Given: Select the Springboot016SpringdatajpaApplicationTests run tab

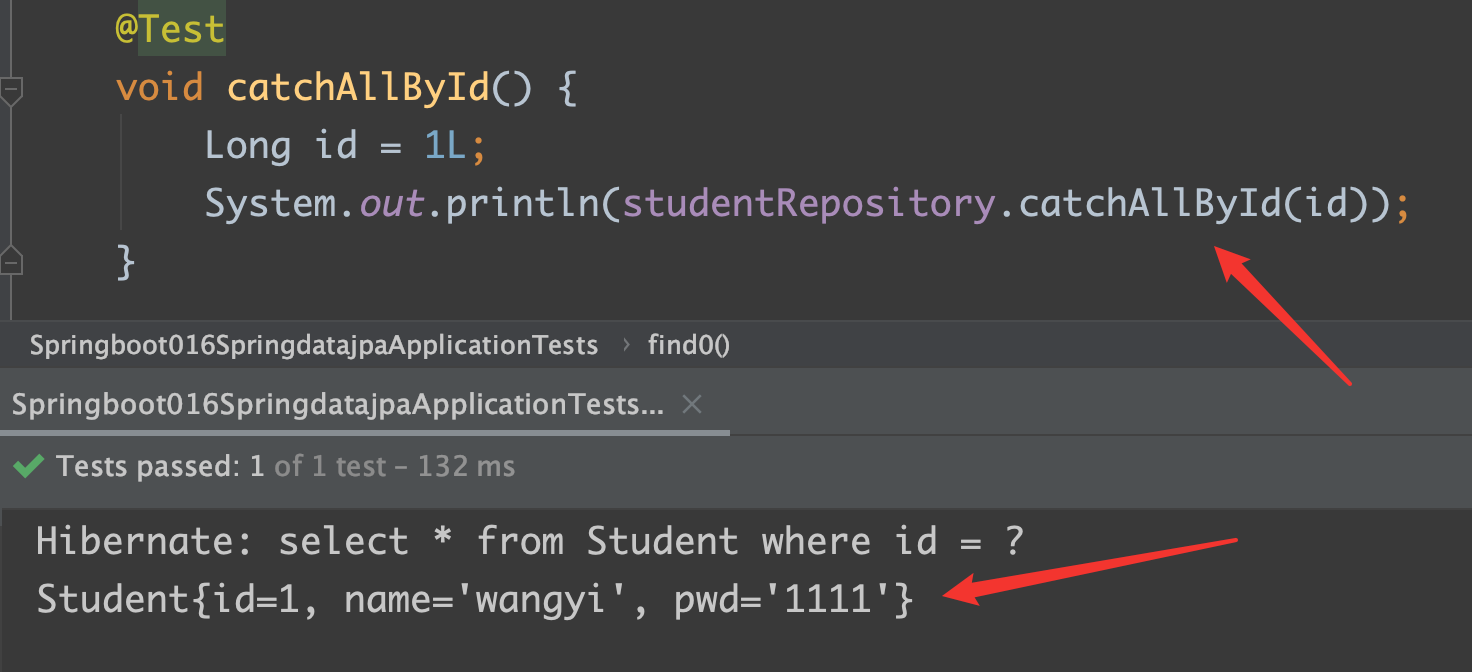Looking at the screenshot, I should click(338, 405).
